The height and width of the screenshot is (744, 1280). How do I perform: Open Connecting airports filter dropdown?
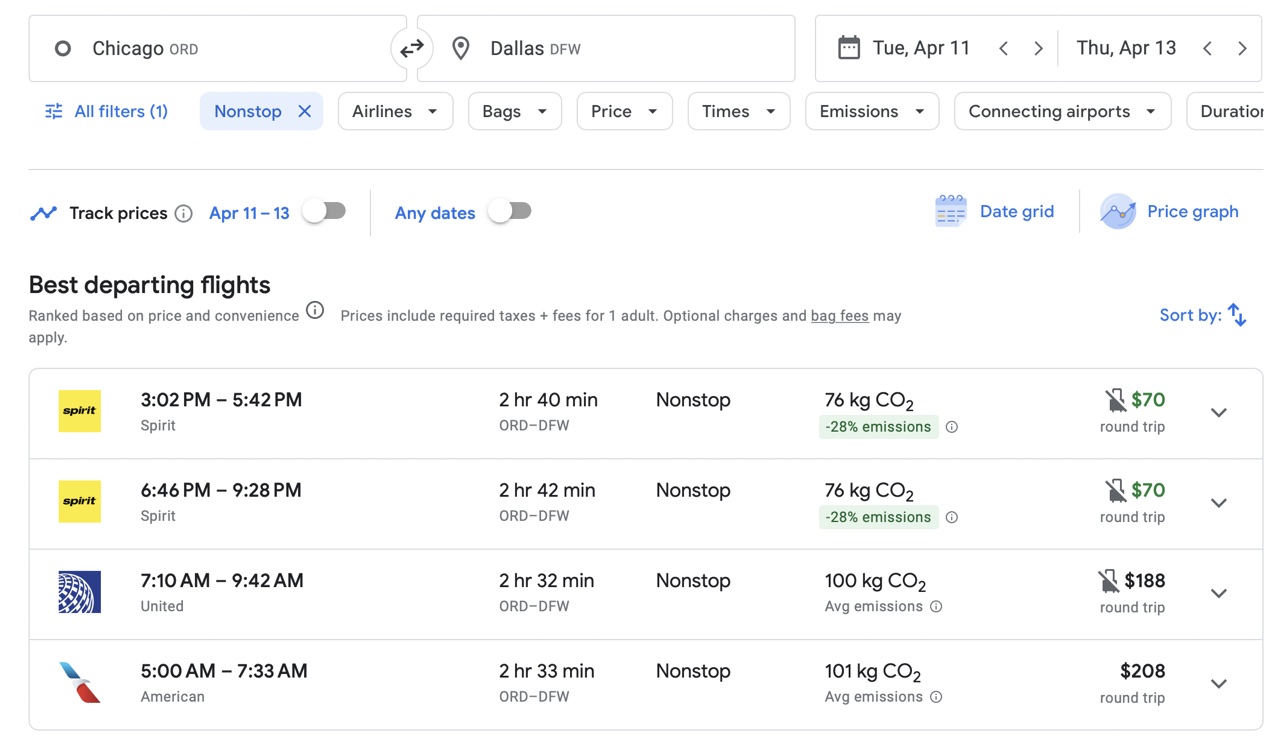point(1062,111)
